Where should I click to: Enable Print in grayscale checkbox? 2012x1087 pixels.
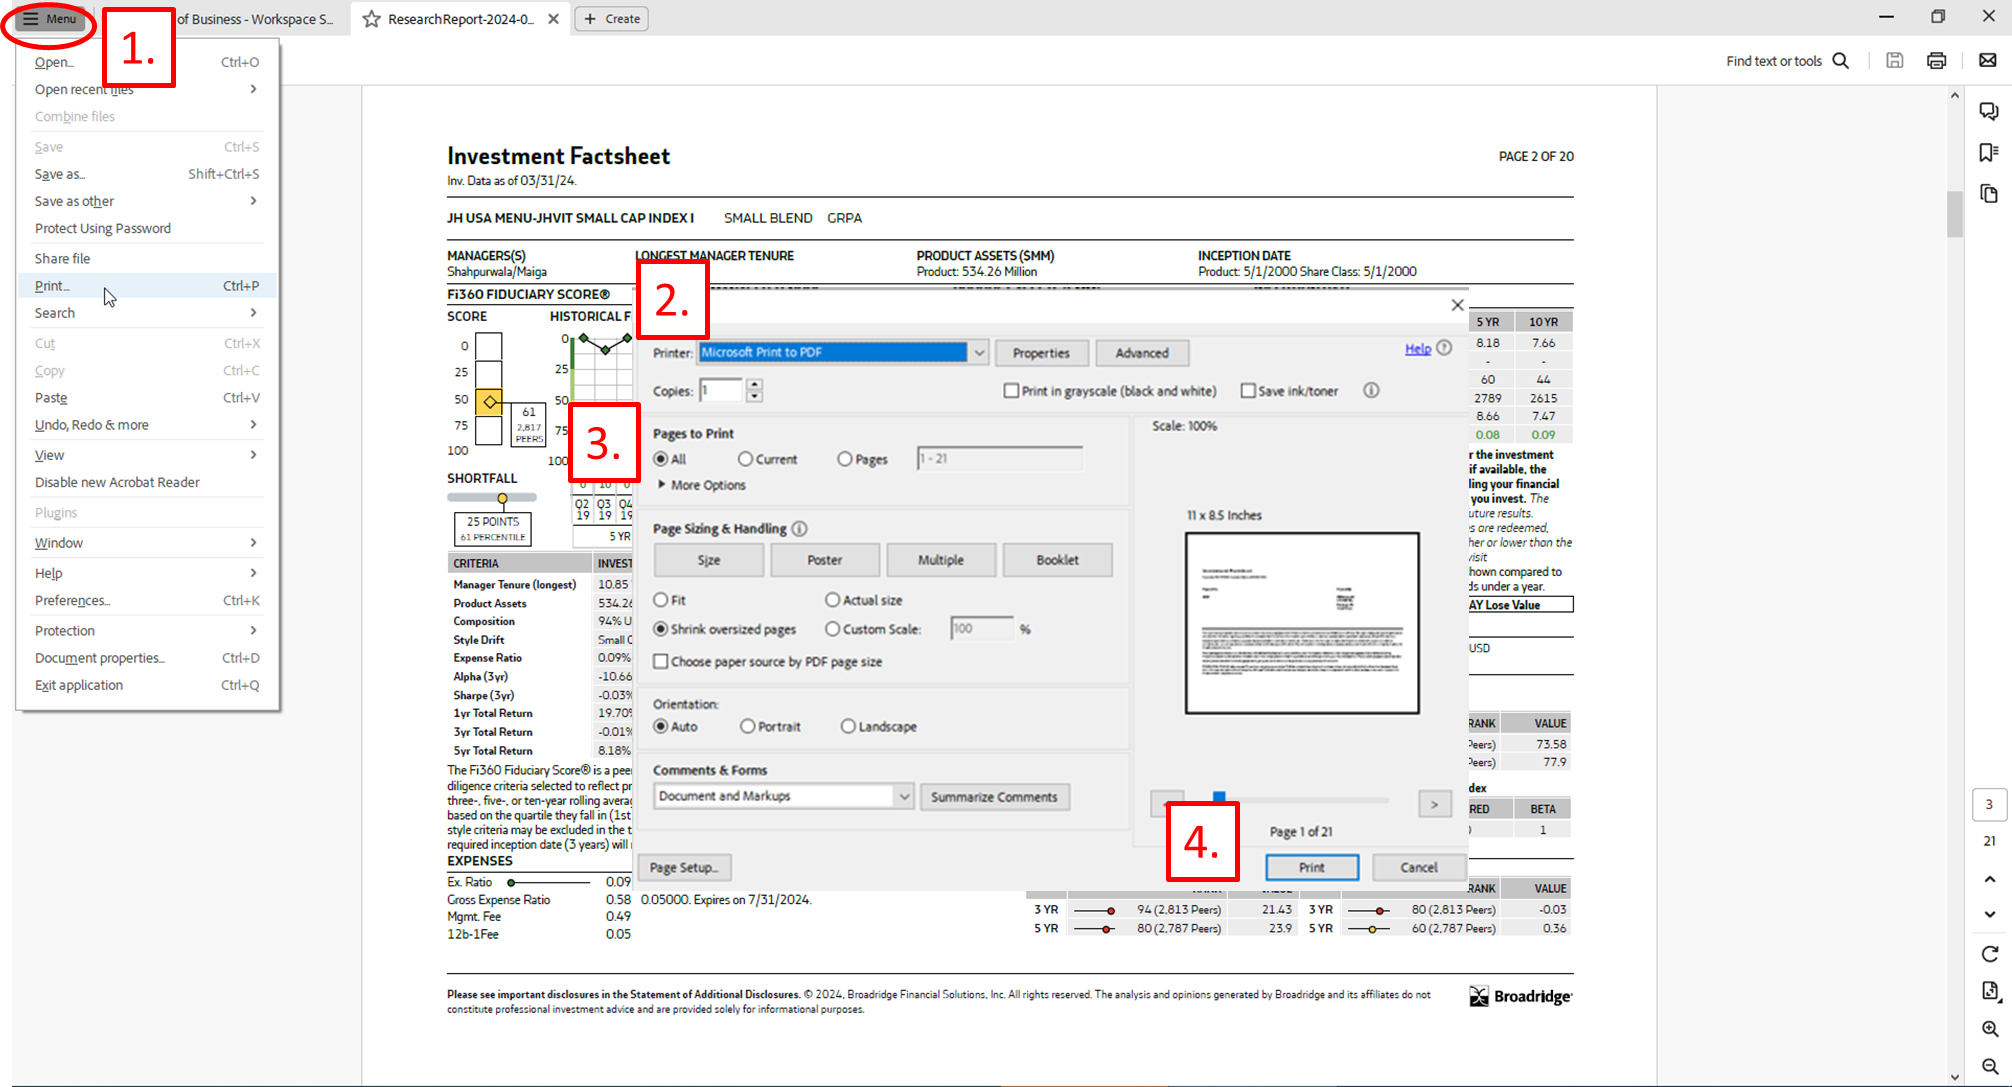click(x=1011, y=391)
